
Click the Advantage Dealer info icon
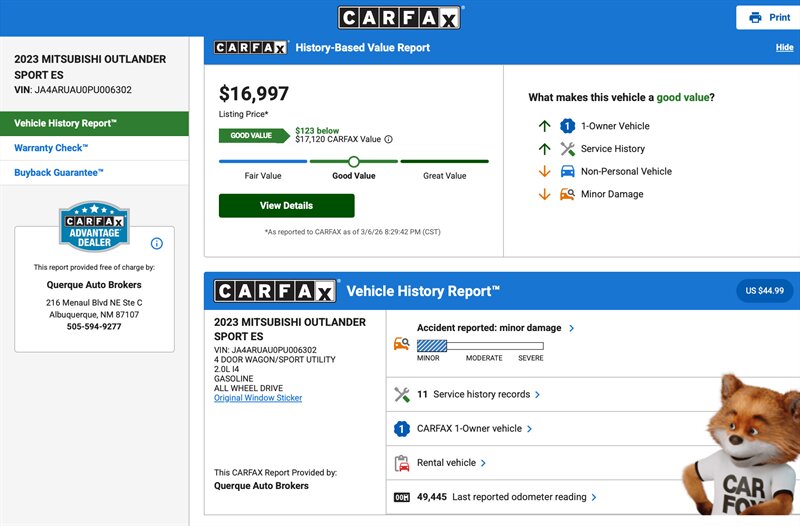click(x=156, y=243)
